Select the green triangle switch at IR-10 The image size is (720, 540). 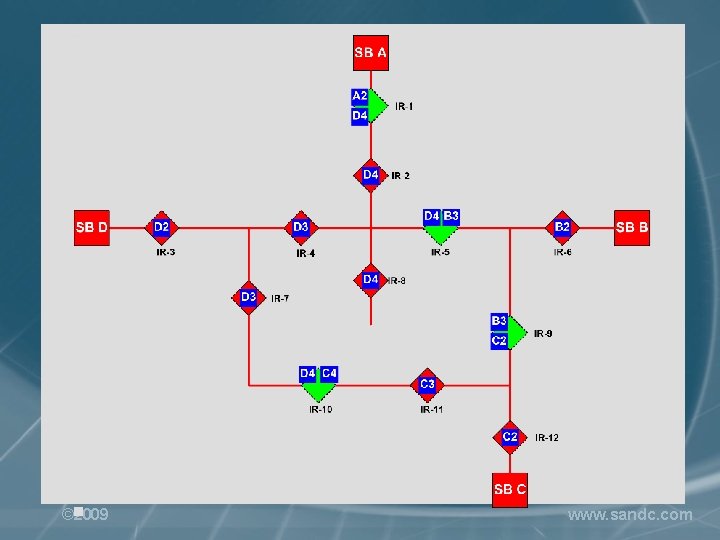pyautogui.click(x=318, y=392)
